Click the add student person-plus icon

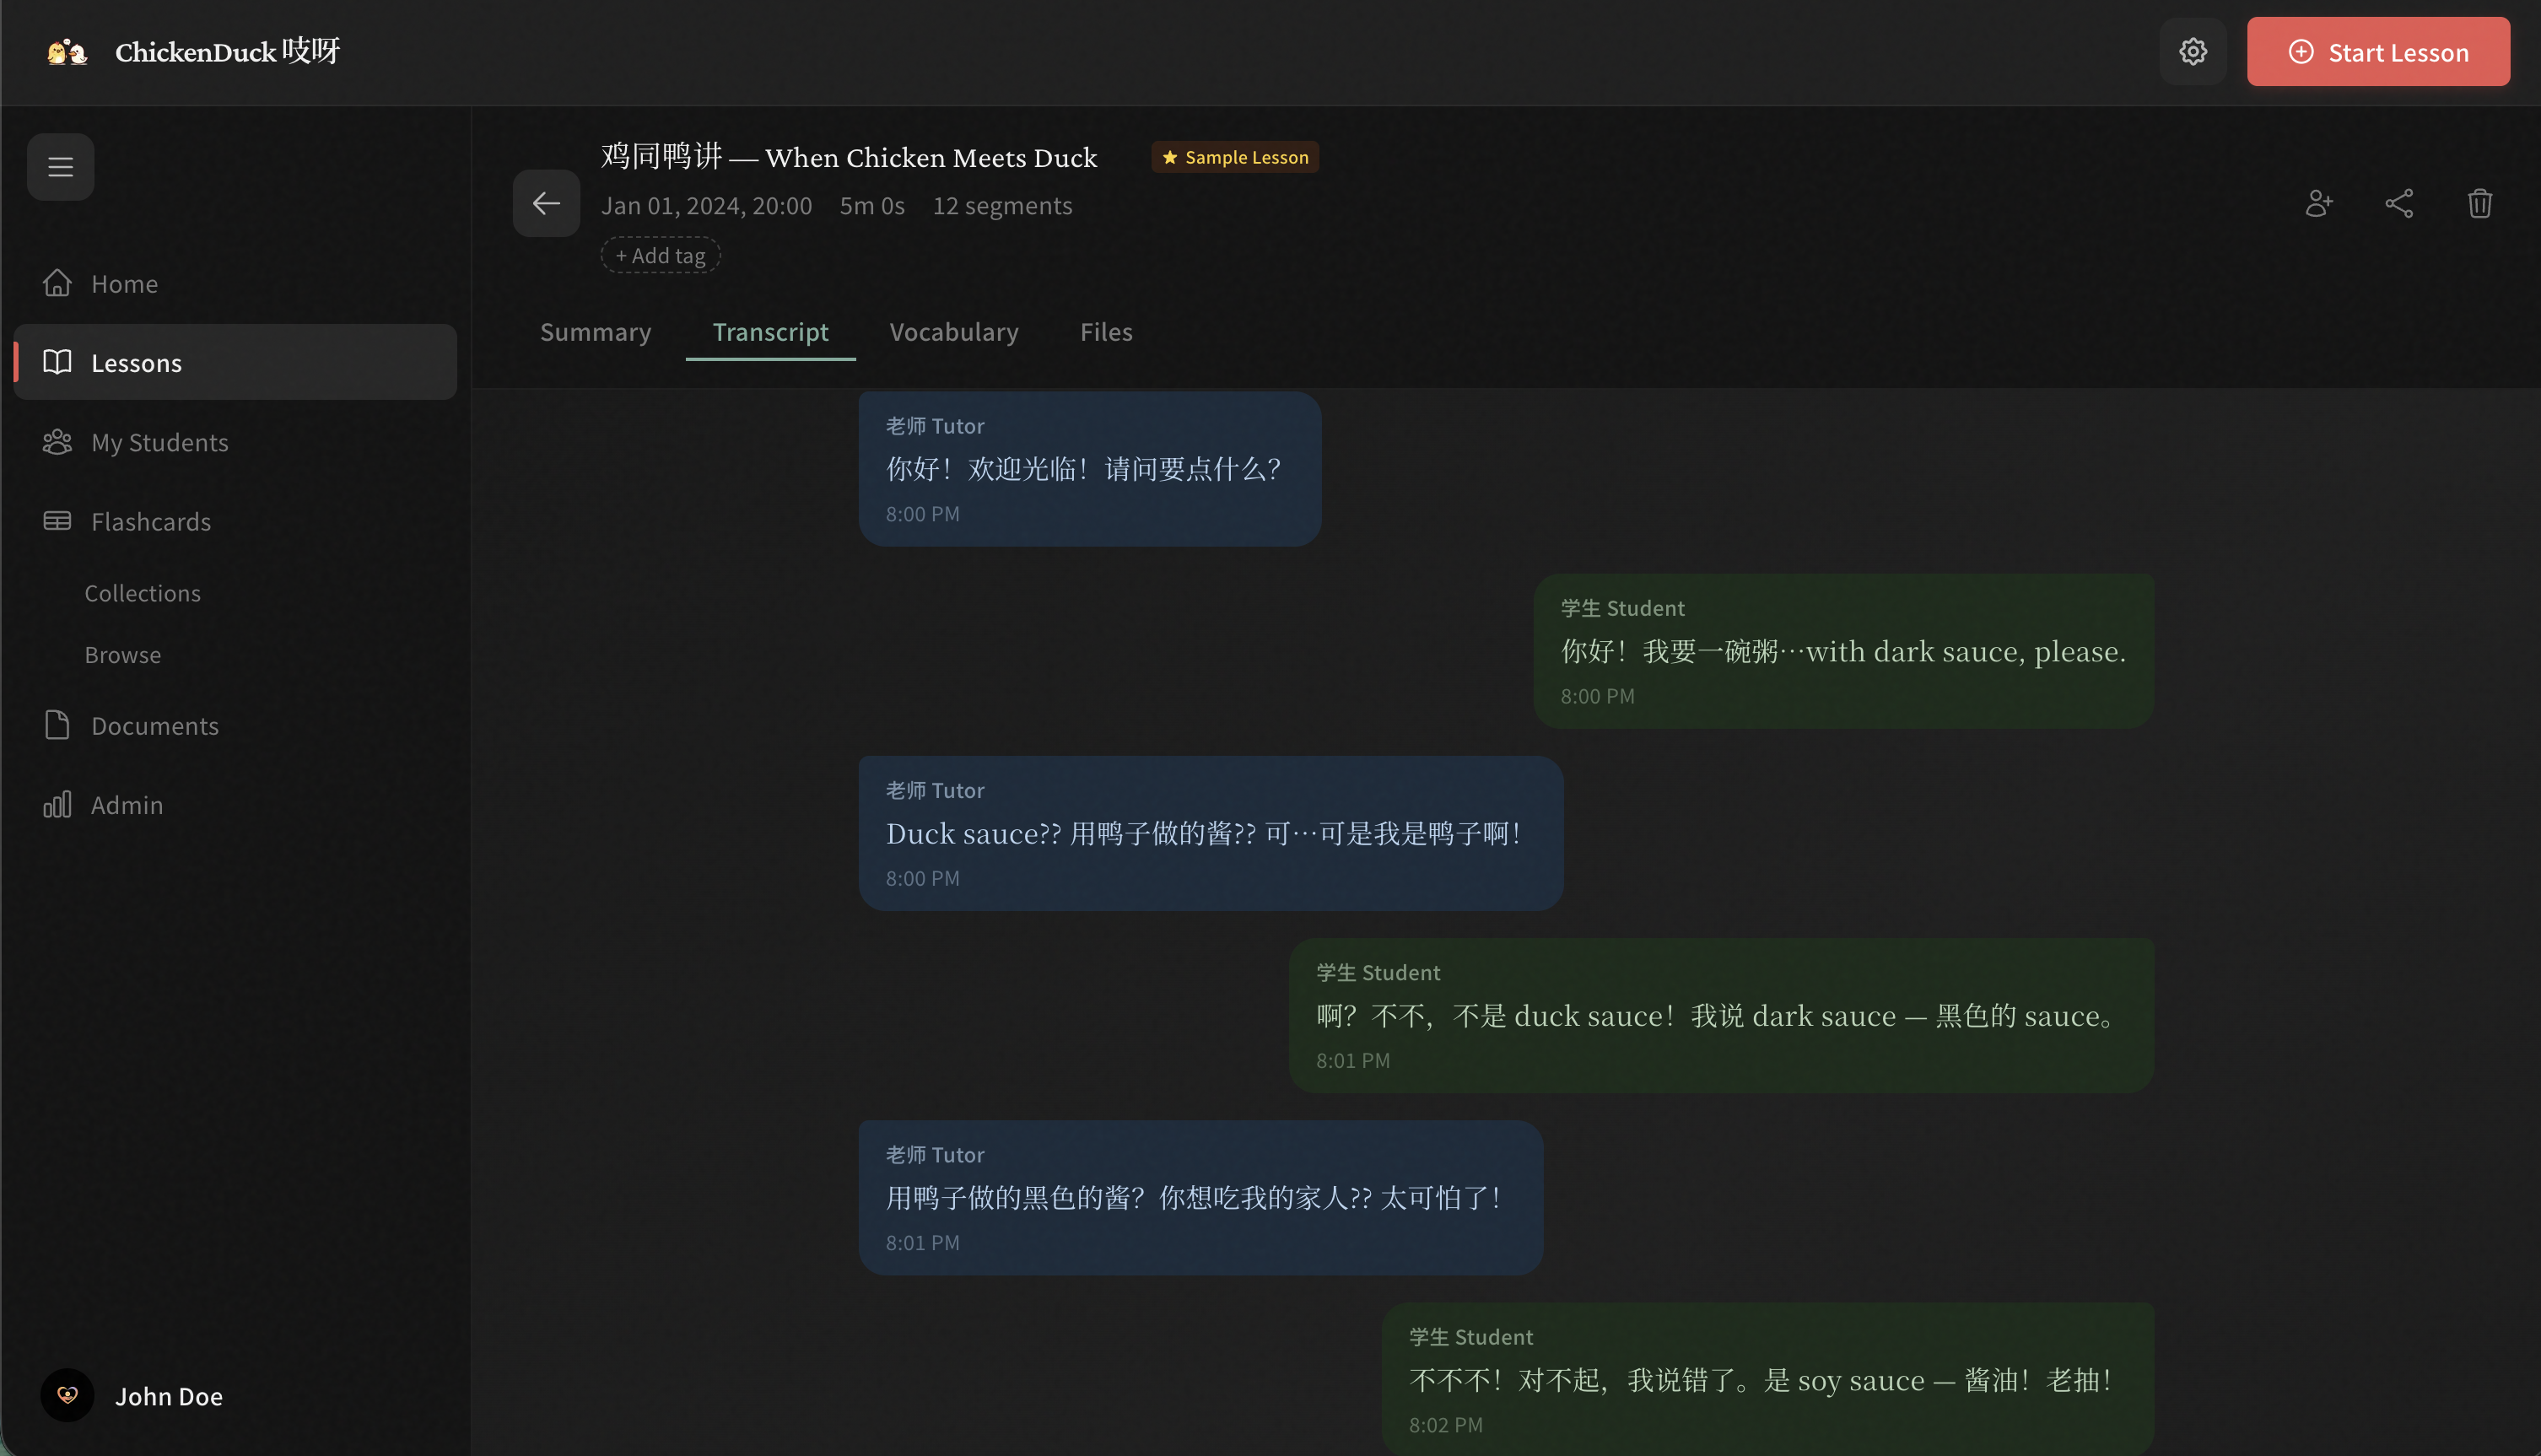(x=2318, y=204)
